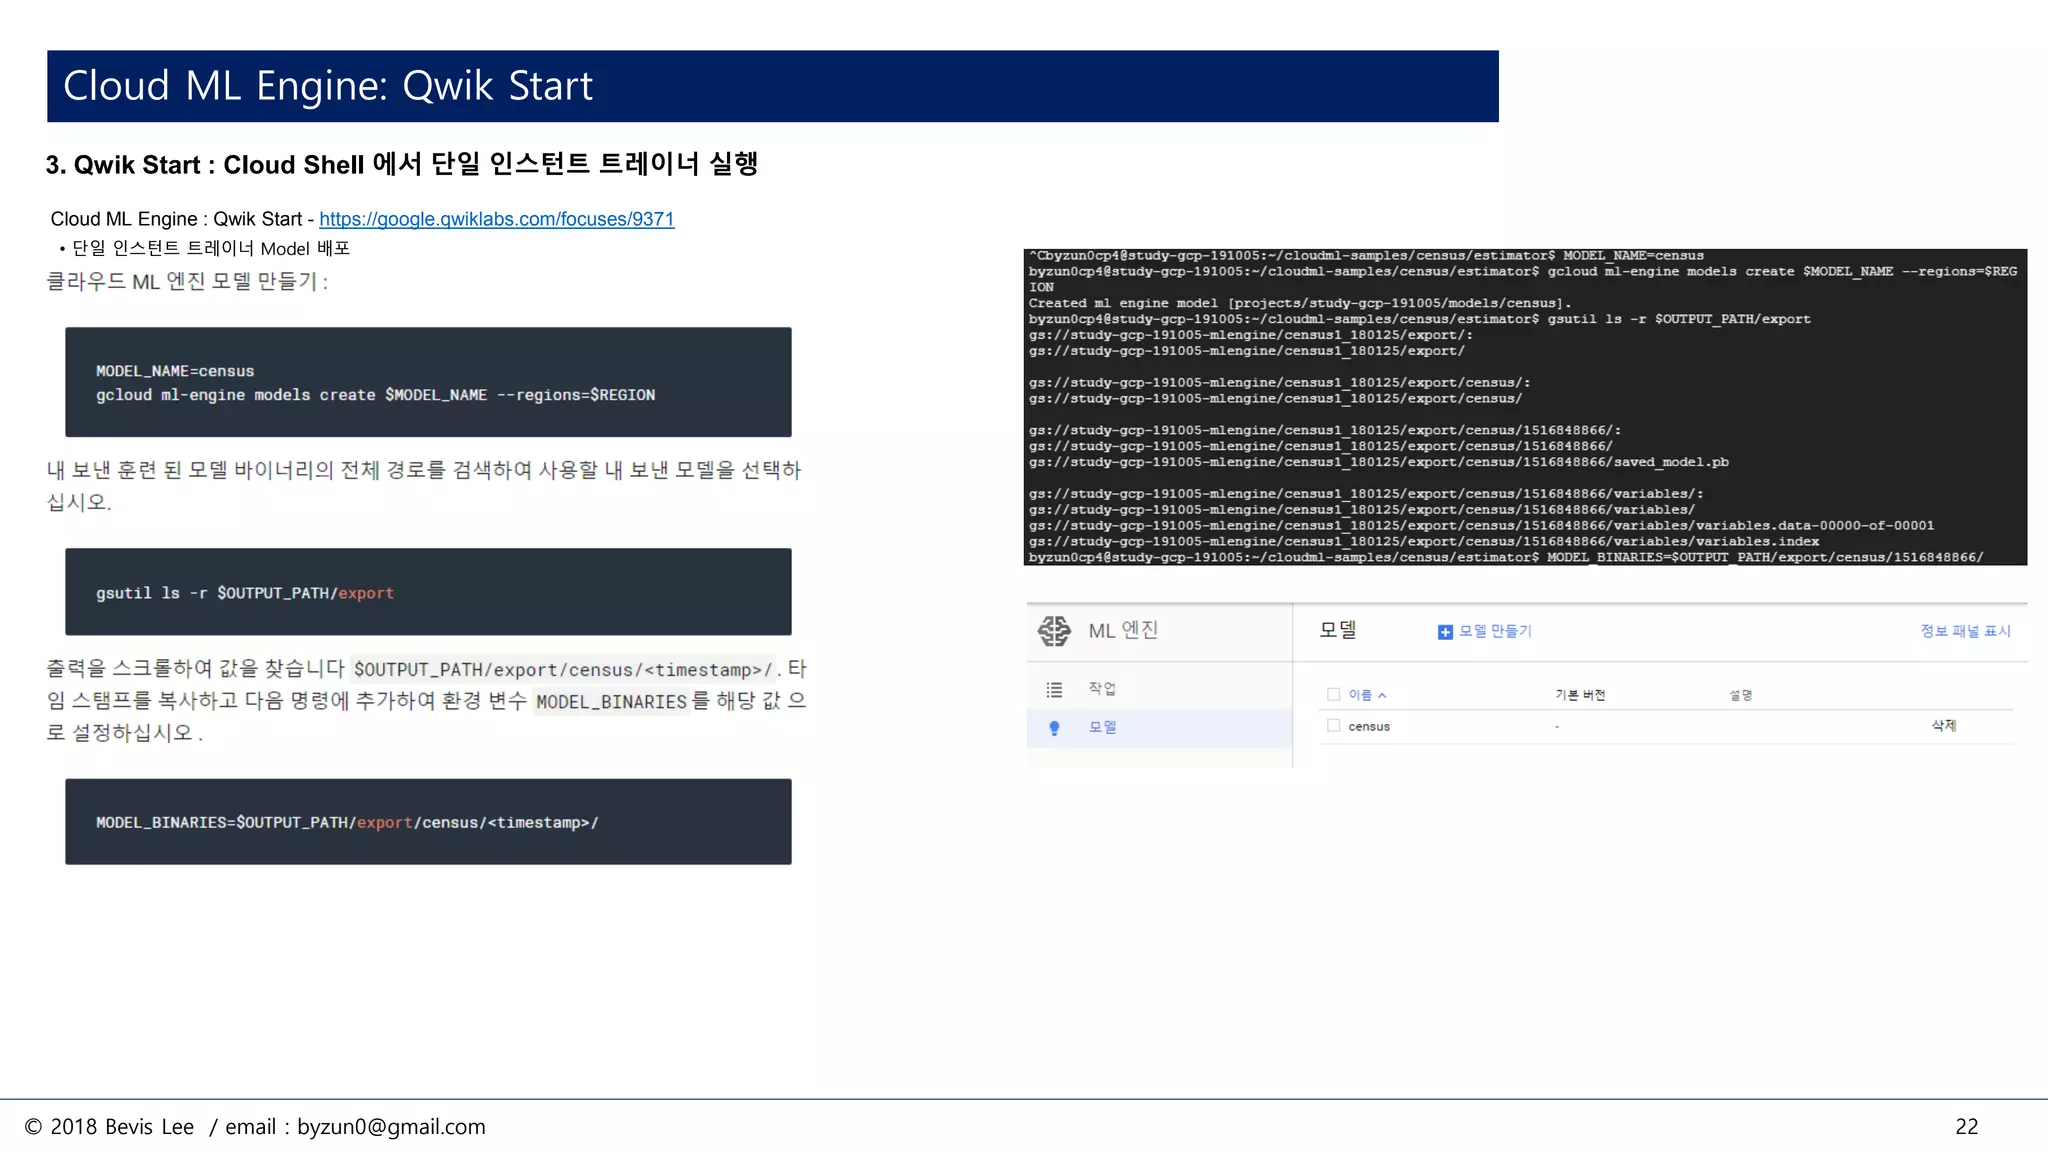Click the 모델 page heading
This screenshot has width=2048, height=1152.
click(1337, 630)
